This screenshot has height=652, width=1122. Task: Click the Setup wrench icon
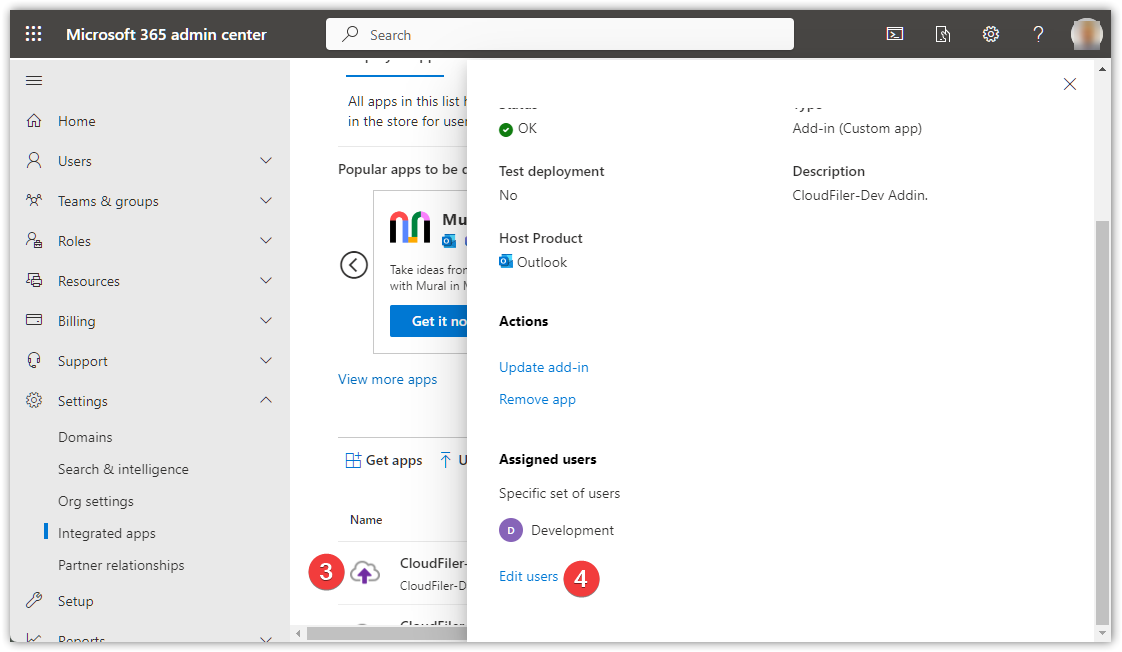click(x=34, y=600)
